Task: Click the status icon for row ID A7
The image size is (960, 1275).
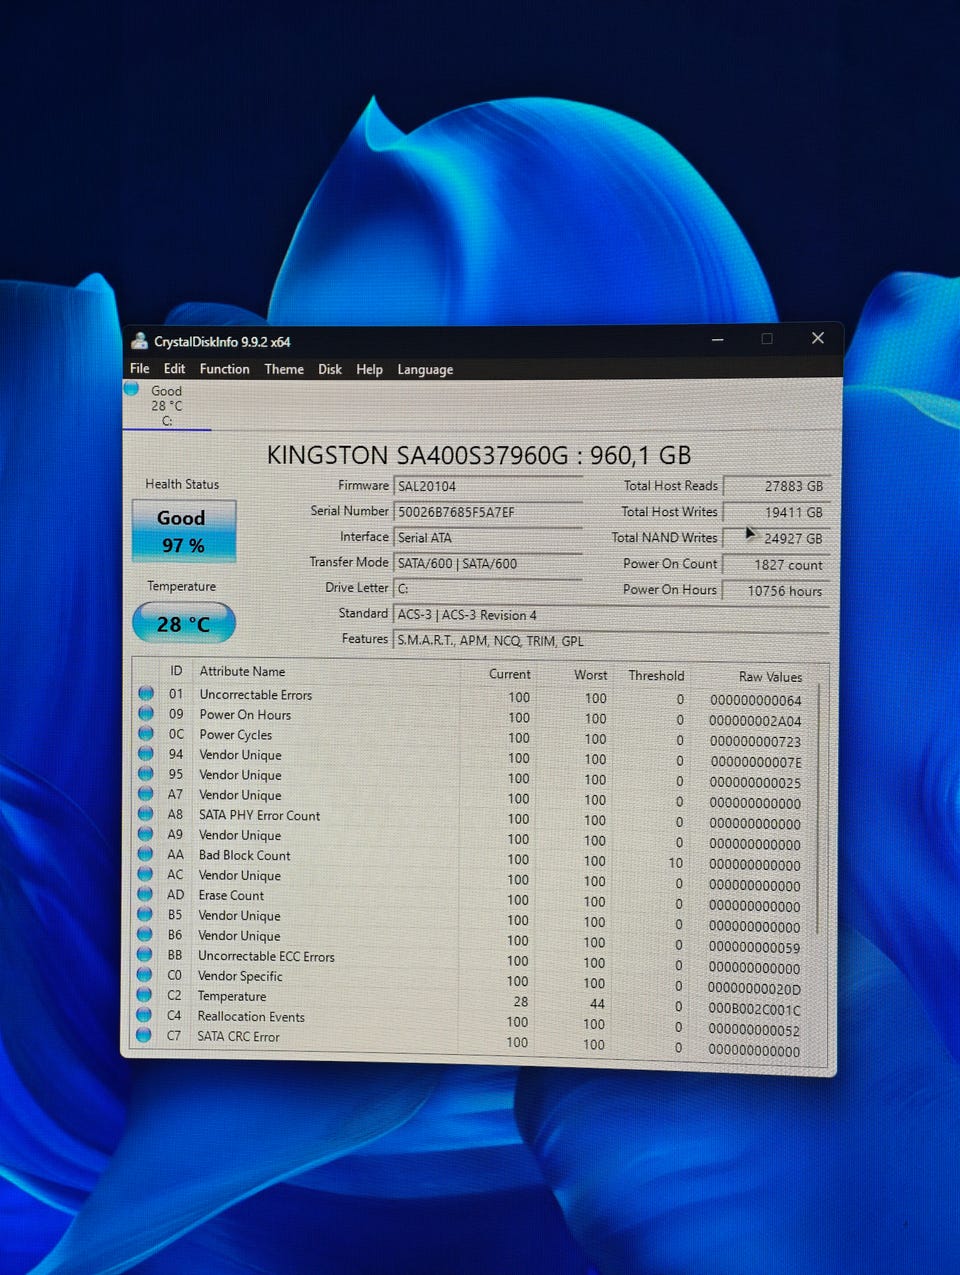Action: click(146, 794)
